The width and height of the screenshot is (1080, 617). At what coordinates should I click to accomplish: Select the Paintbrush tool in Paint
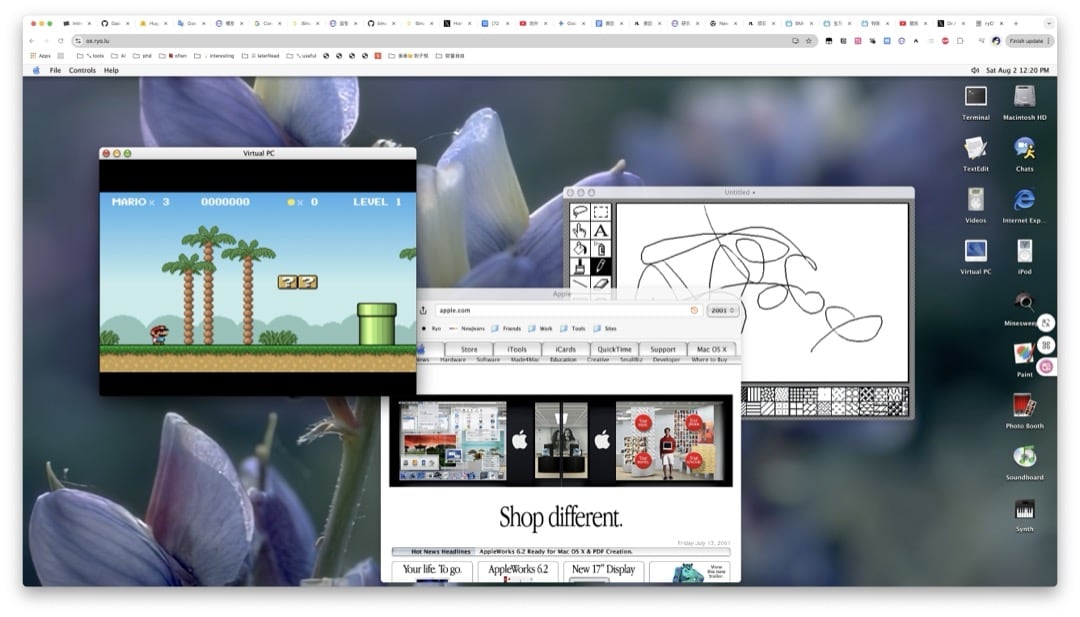[580, 266]
